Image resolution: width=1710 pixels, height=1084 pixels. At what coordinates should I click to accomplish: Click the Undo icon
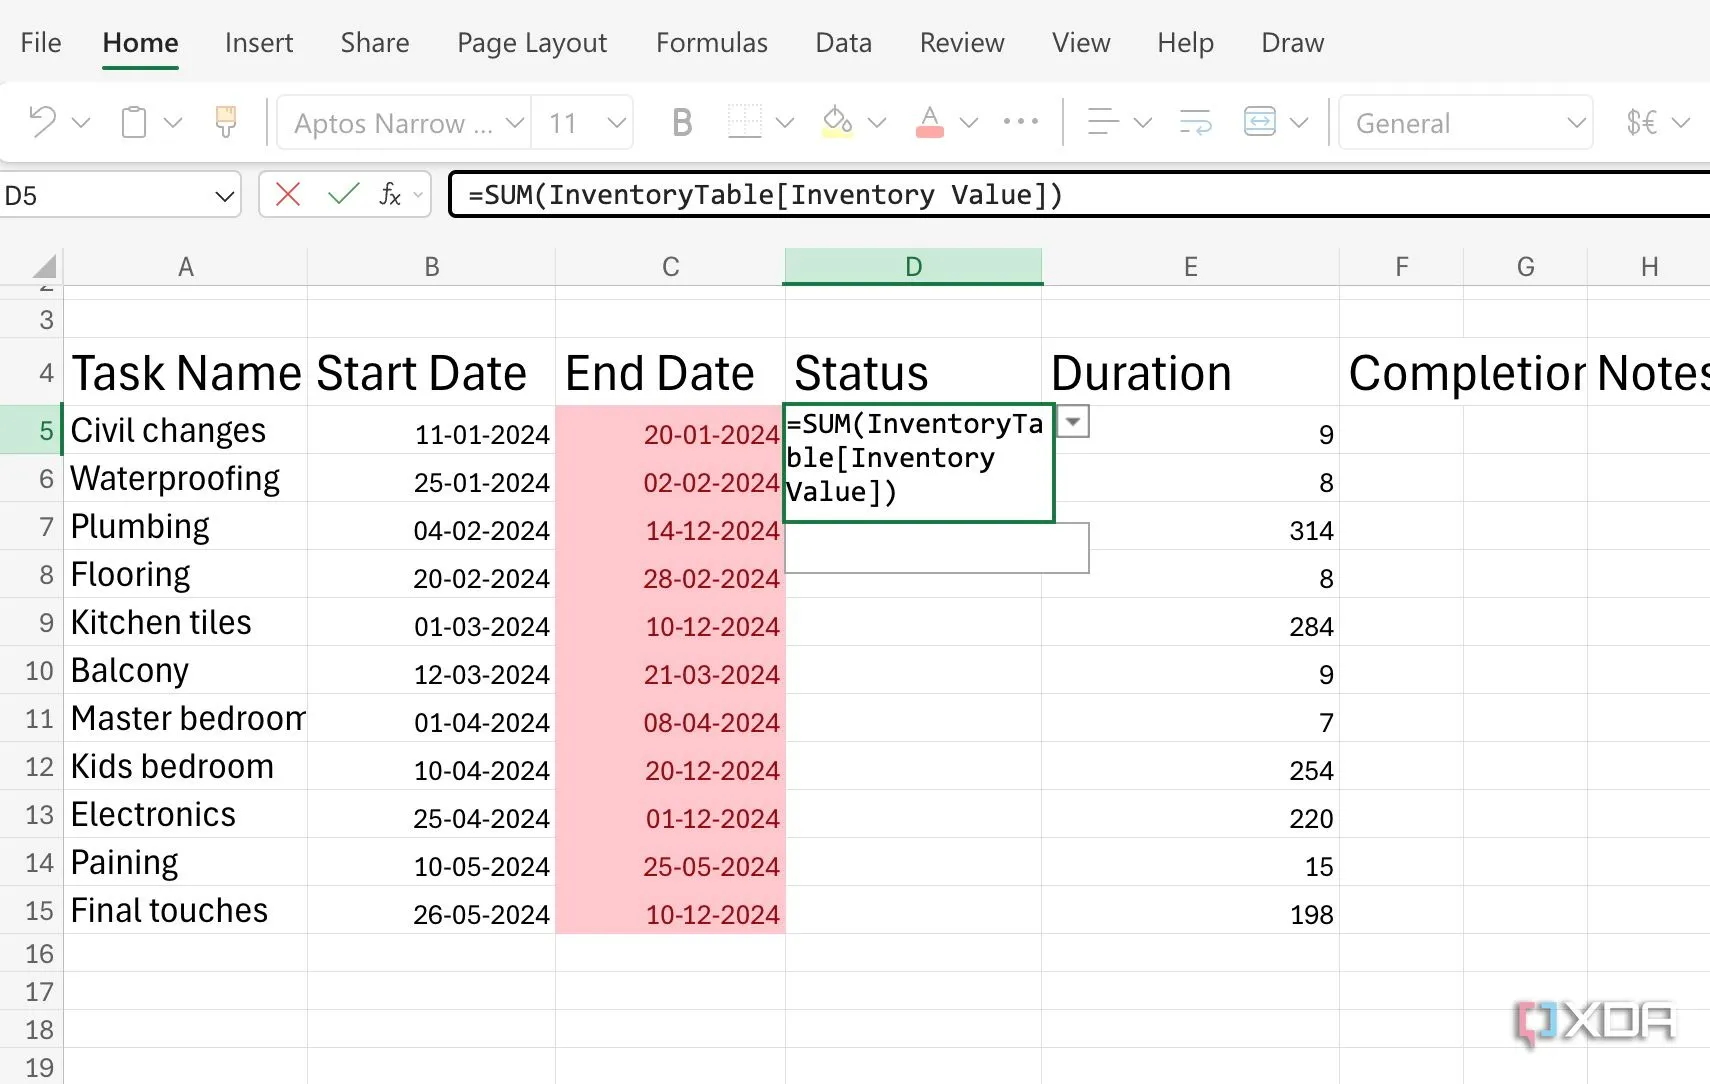tap(42, 122)
